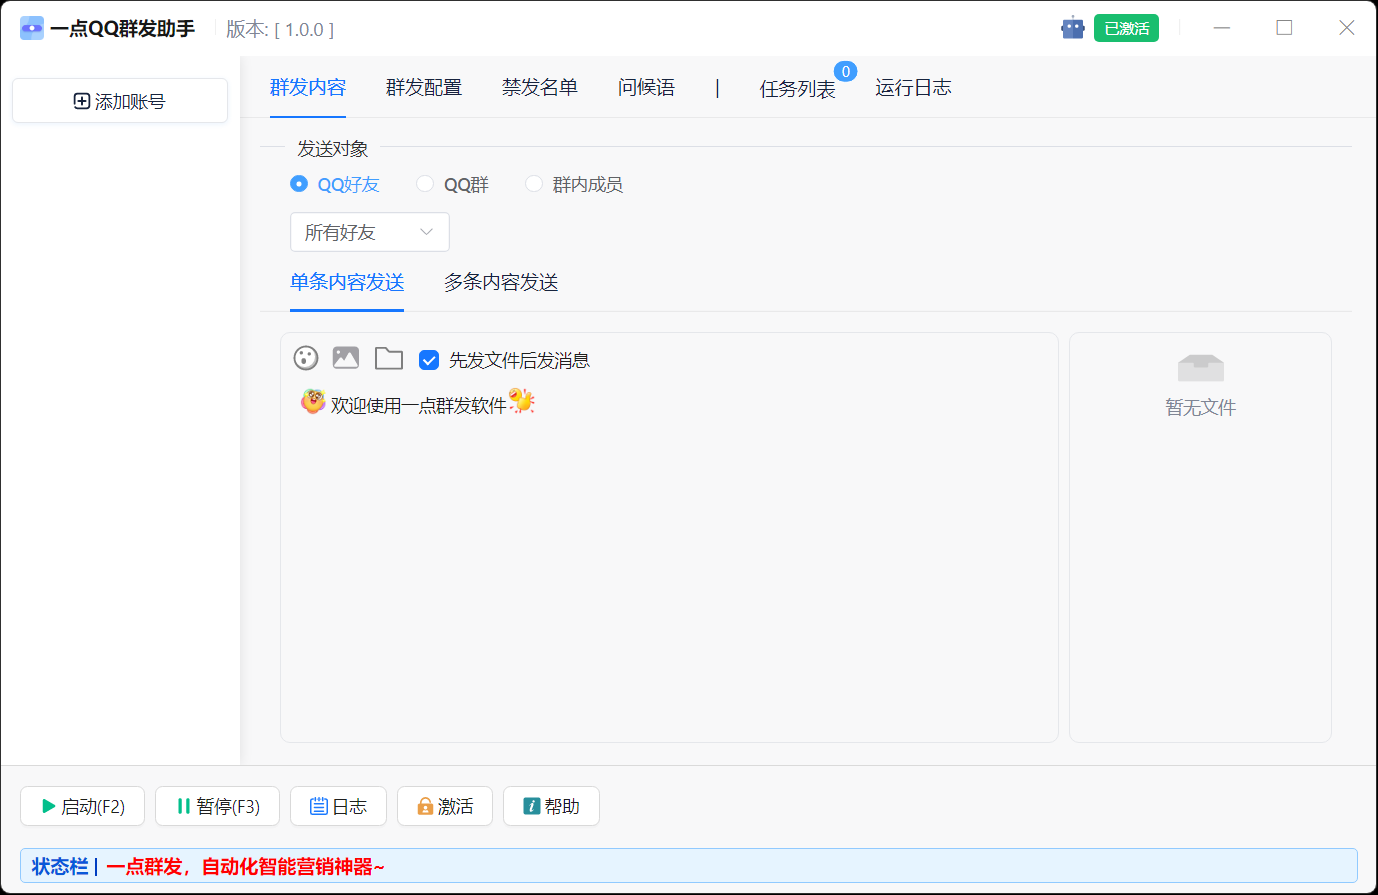Open the 所有好友 dropdown
Viewport: 1378px width, 895px height.
pyautogui.click(x=369, y=232)
